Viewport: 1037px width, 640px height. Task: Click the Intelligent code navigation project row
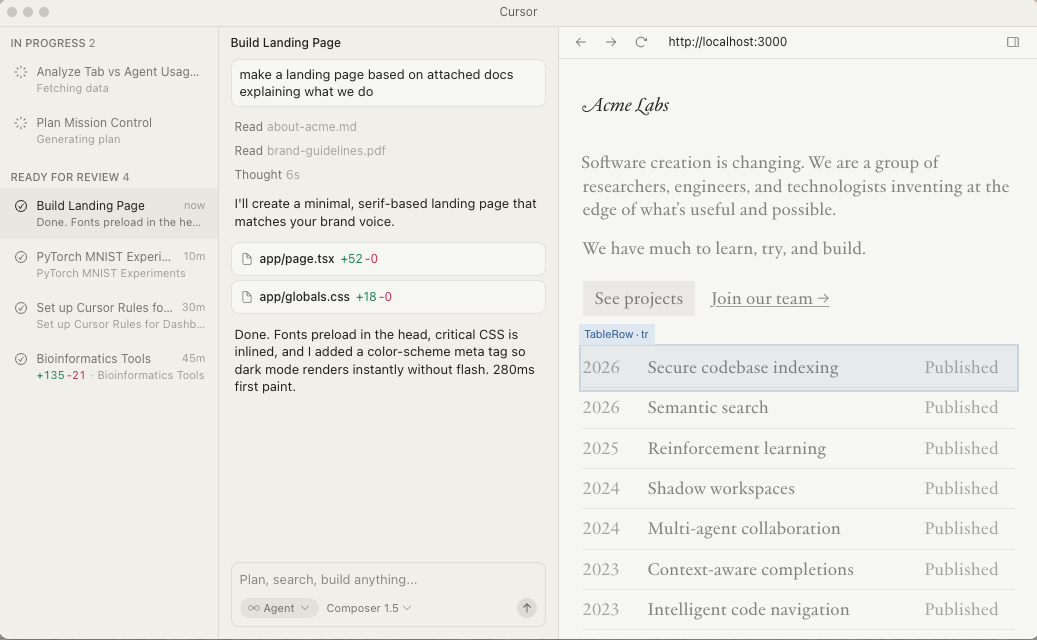(x=799, y=610)
